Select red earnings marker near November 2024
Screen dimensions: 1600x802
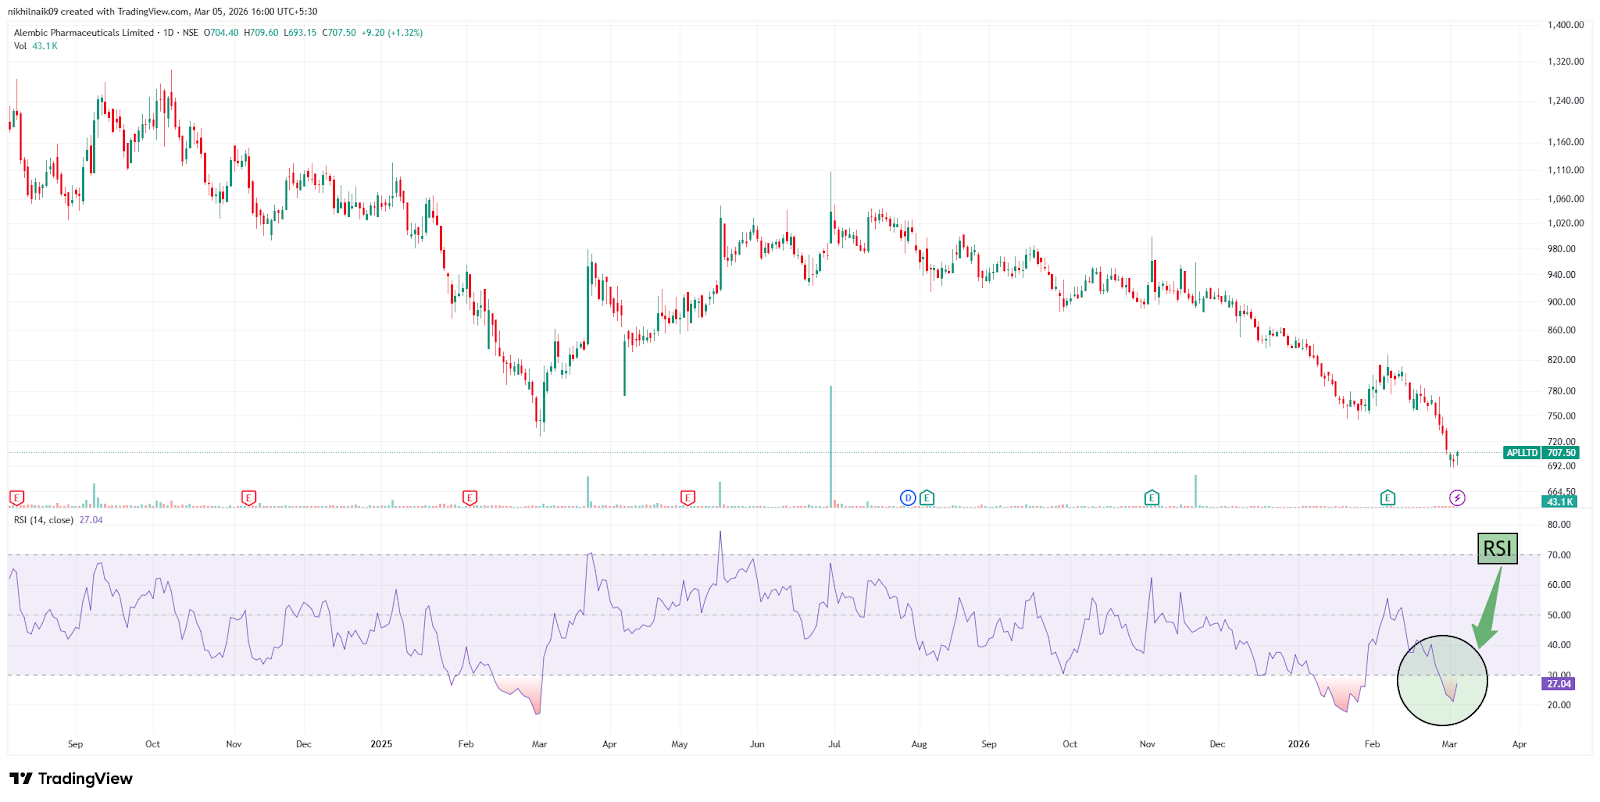(249, 497)
